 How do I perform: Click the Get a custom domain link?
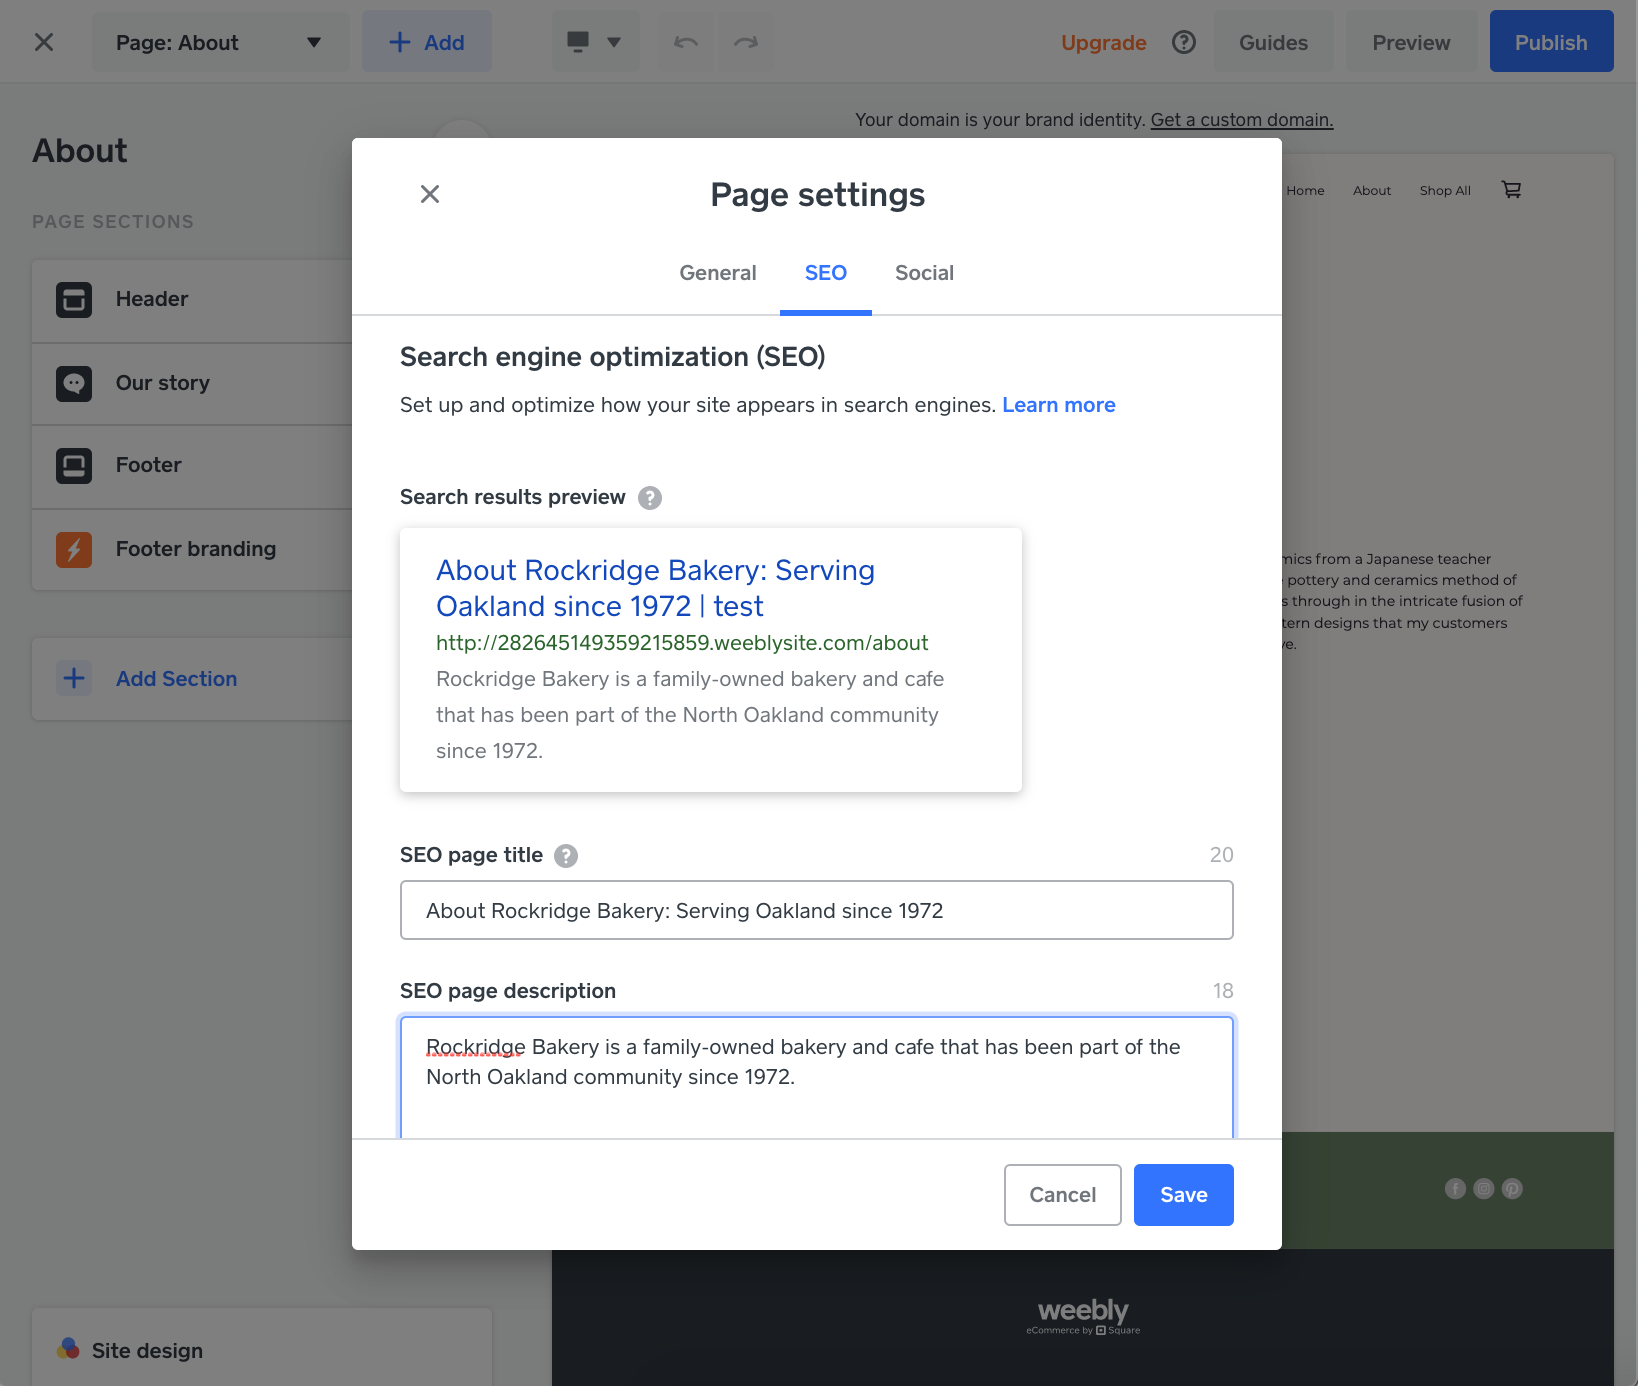[1242, 120]
